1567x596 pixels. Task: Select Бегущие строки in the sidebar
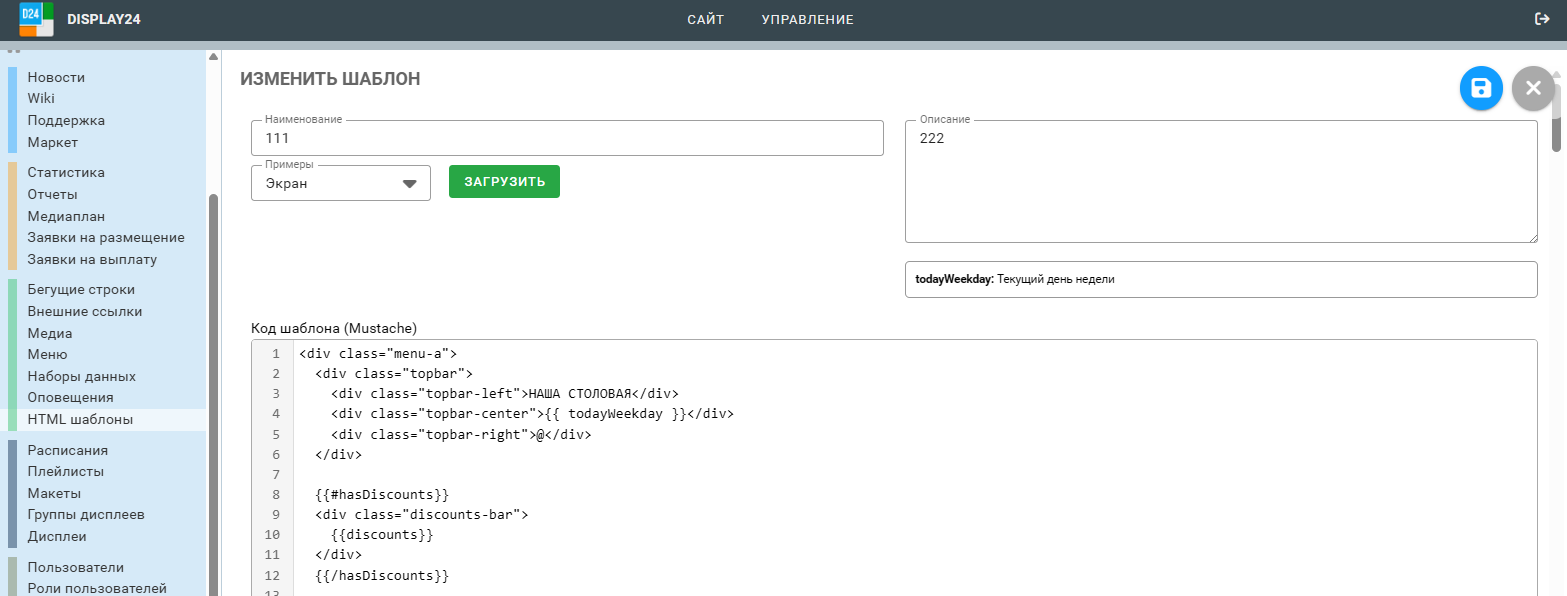81,289
